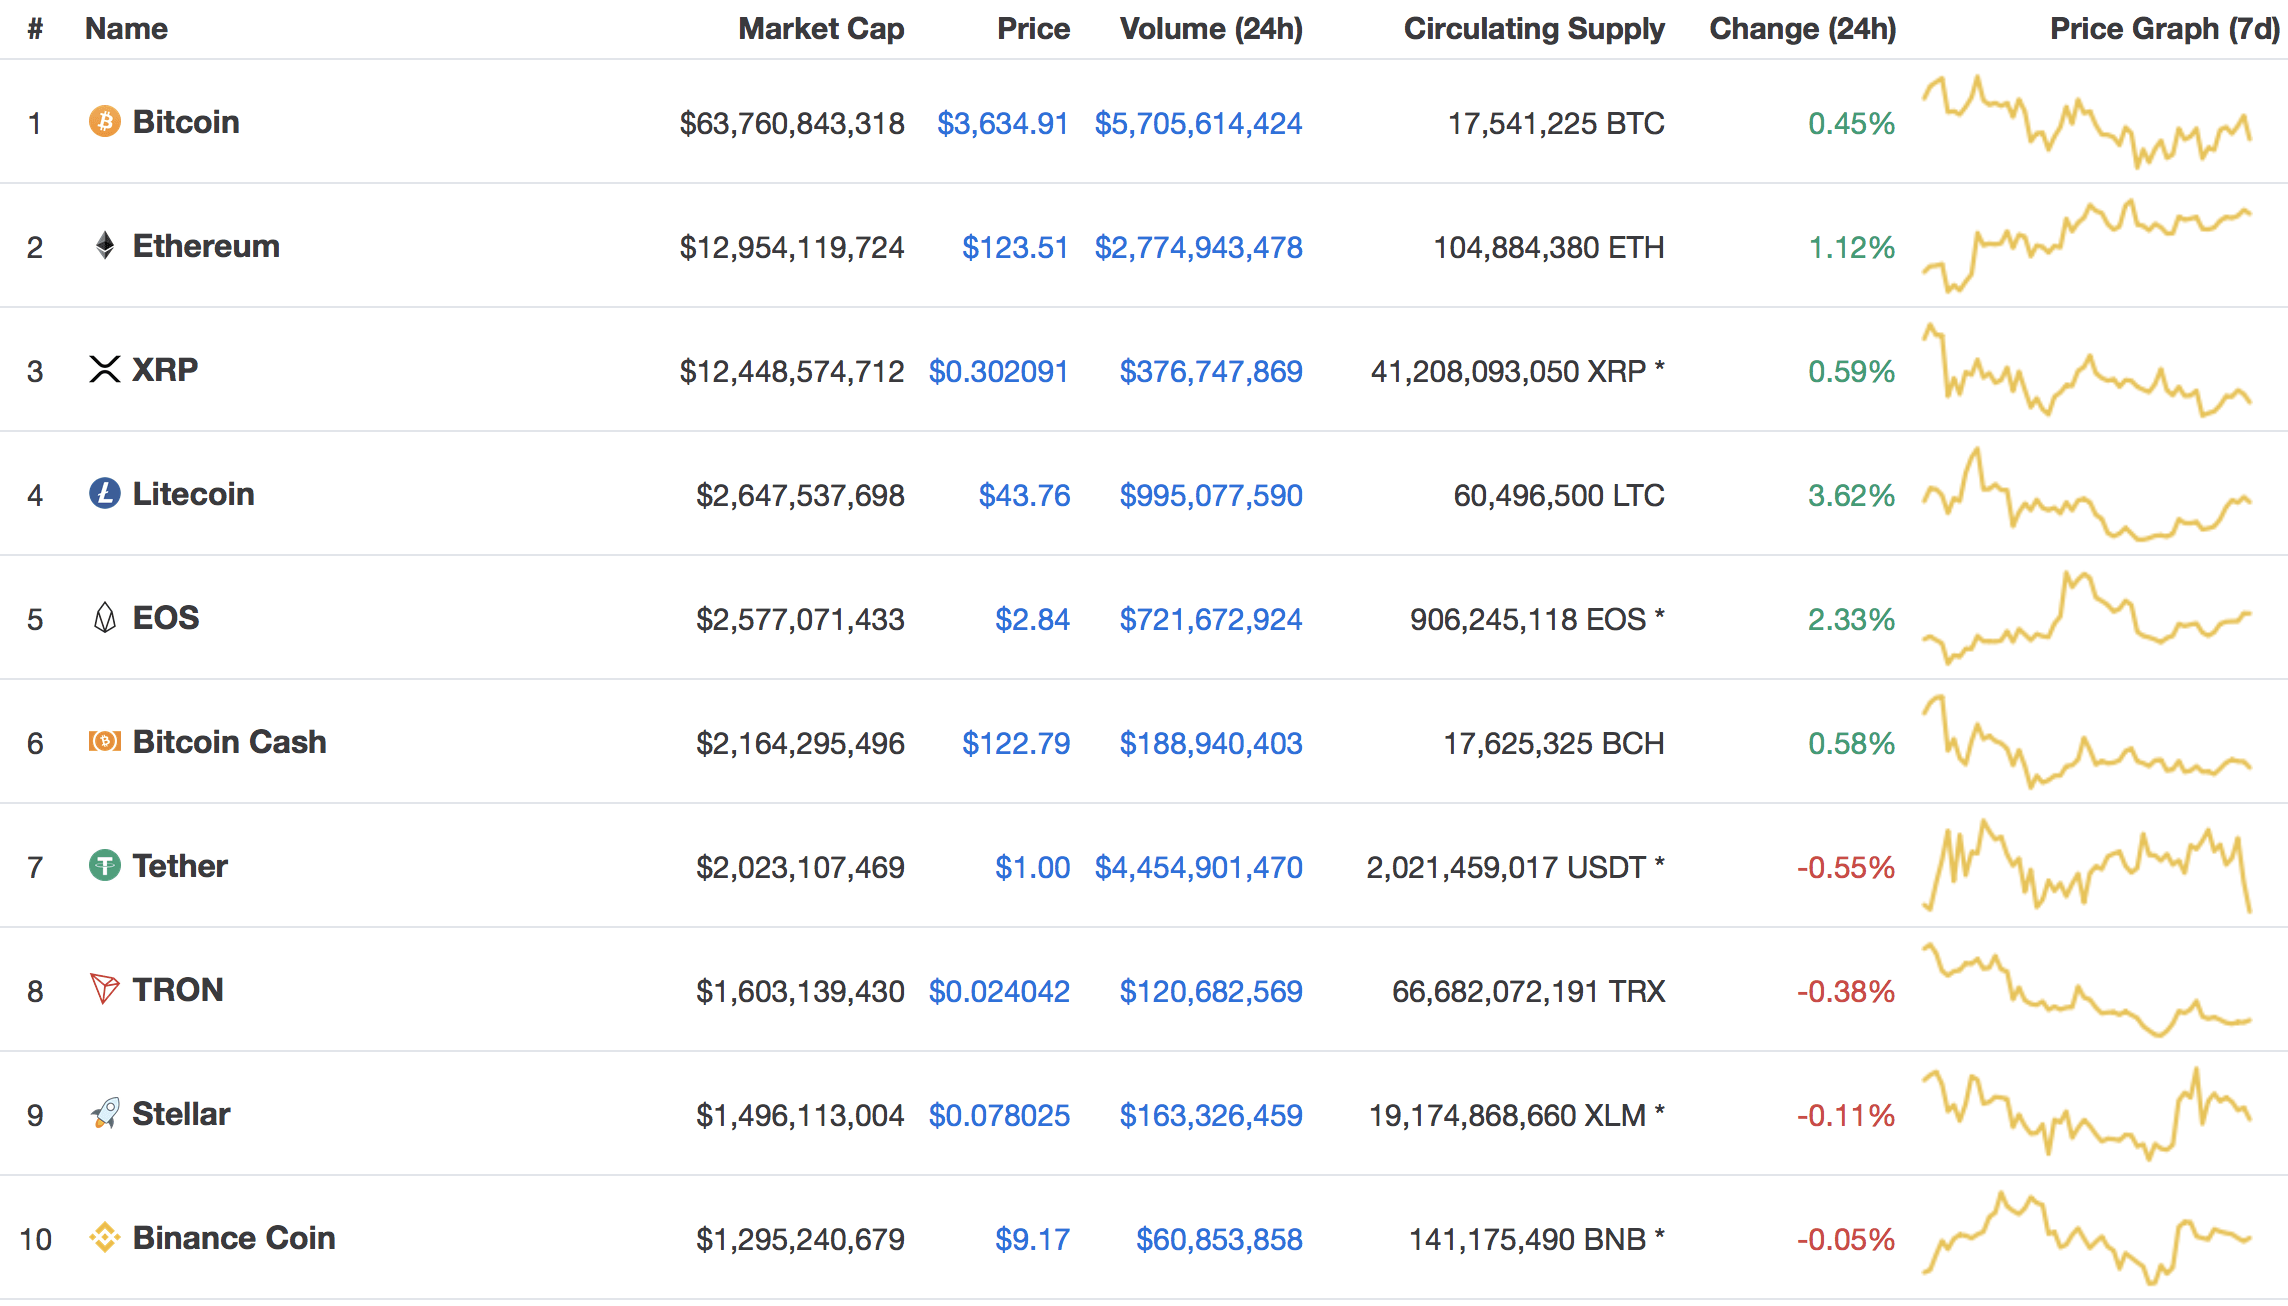Open Tether's 7-day price graph
The image size is (2288, 1306).
pos(2087,865)
